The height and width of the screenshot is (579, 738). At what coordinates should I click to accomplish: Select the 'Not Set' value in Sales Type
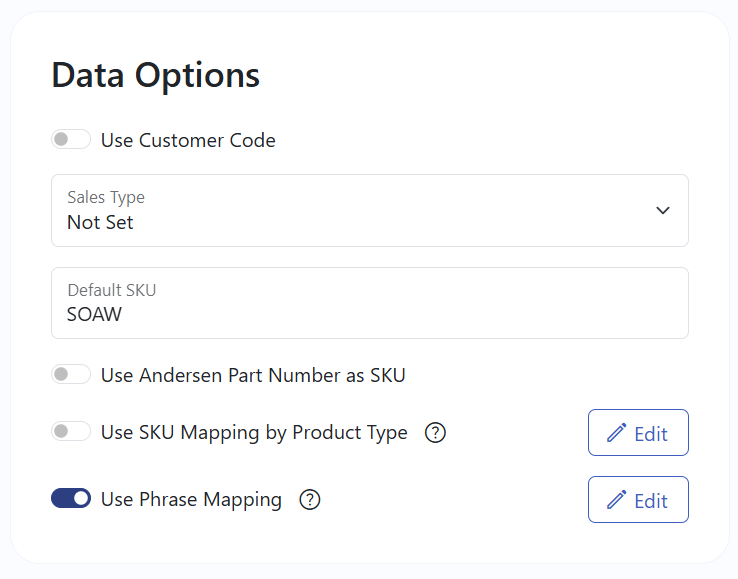(x=100, y=222)
